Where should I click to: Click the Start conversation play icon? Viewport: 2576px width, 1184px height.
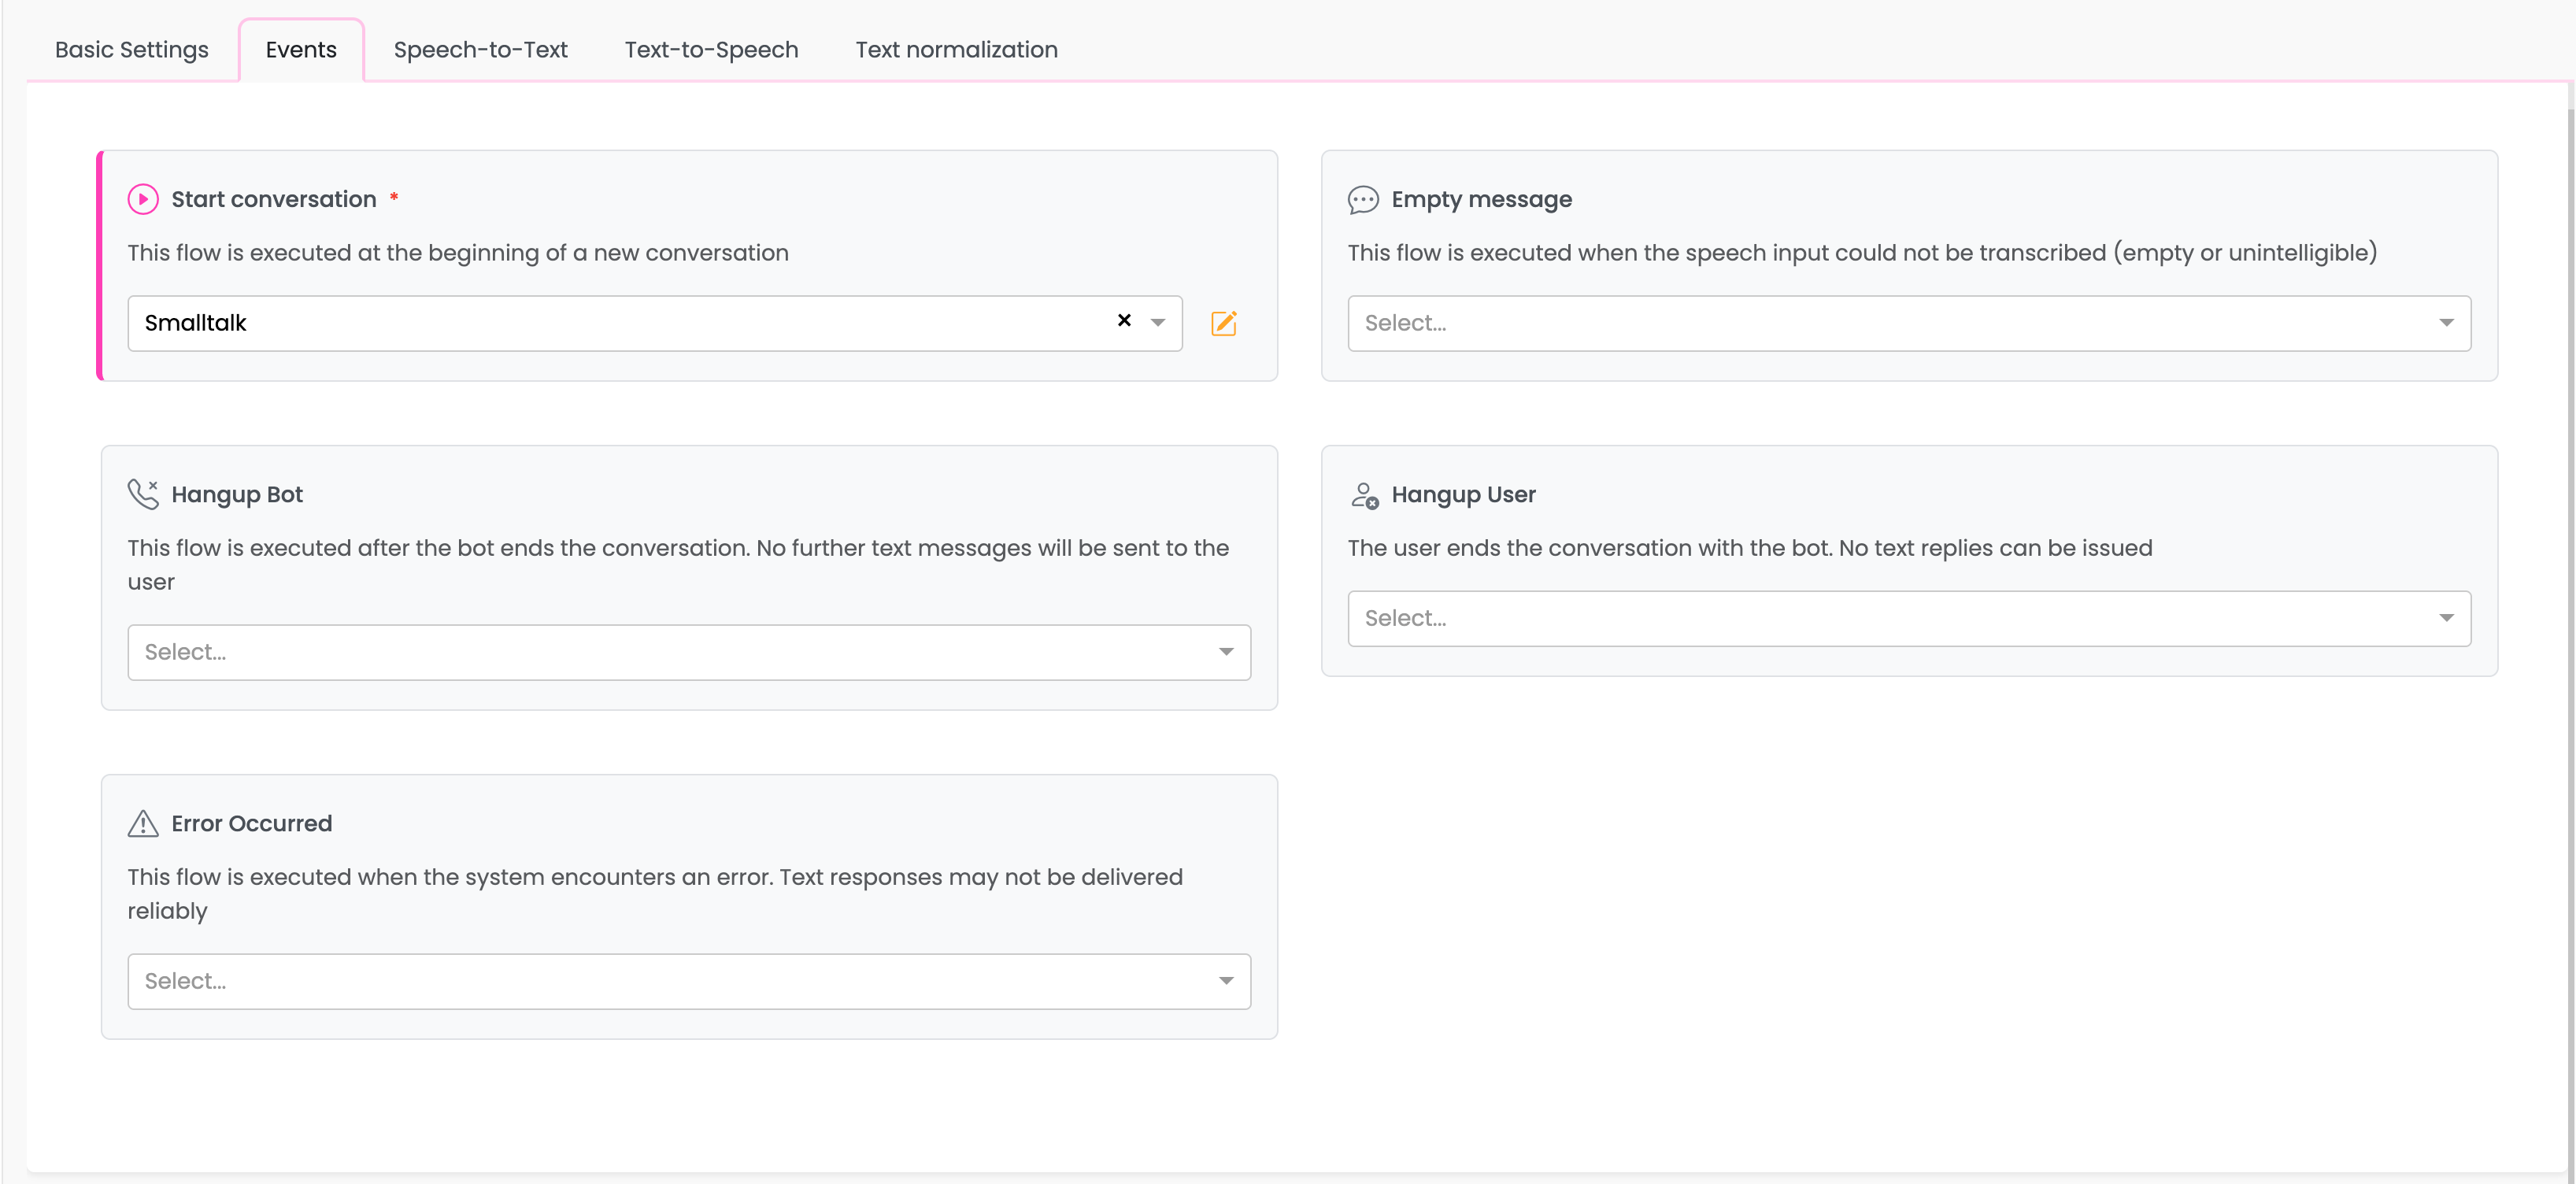coord(143,199)
